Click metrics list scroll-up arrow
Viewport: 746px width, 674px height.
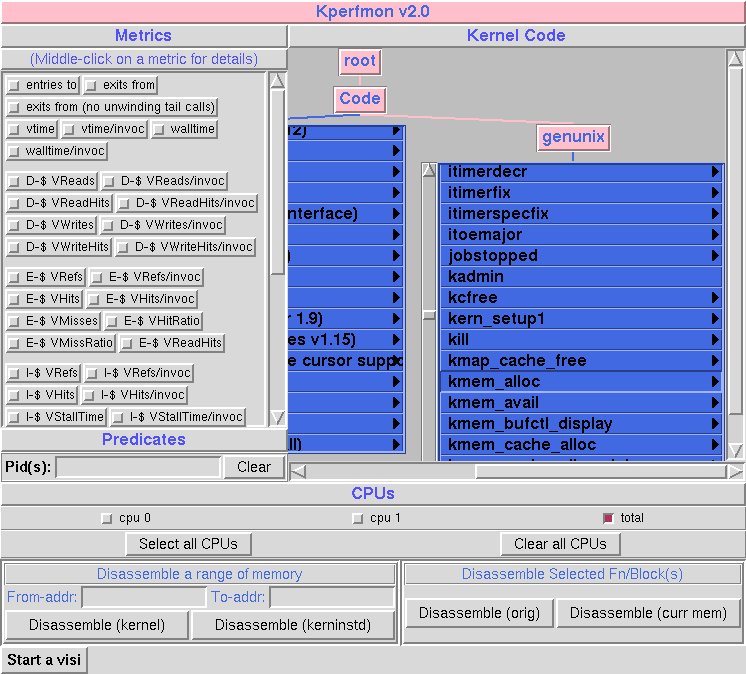click(x=277, y=81)
